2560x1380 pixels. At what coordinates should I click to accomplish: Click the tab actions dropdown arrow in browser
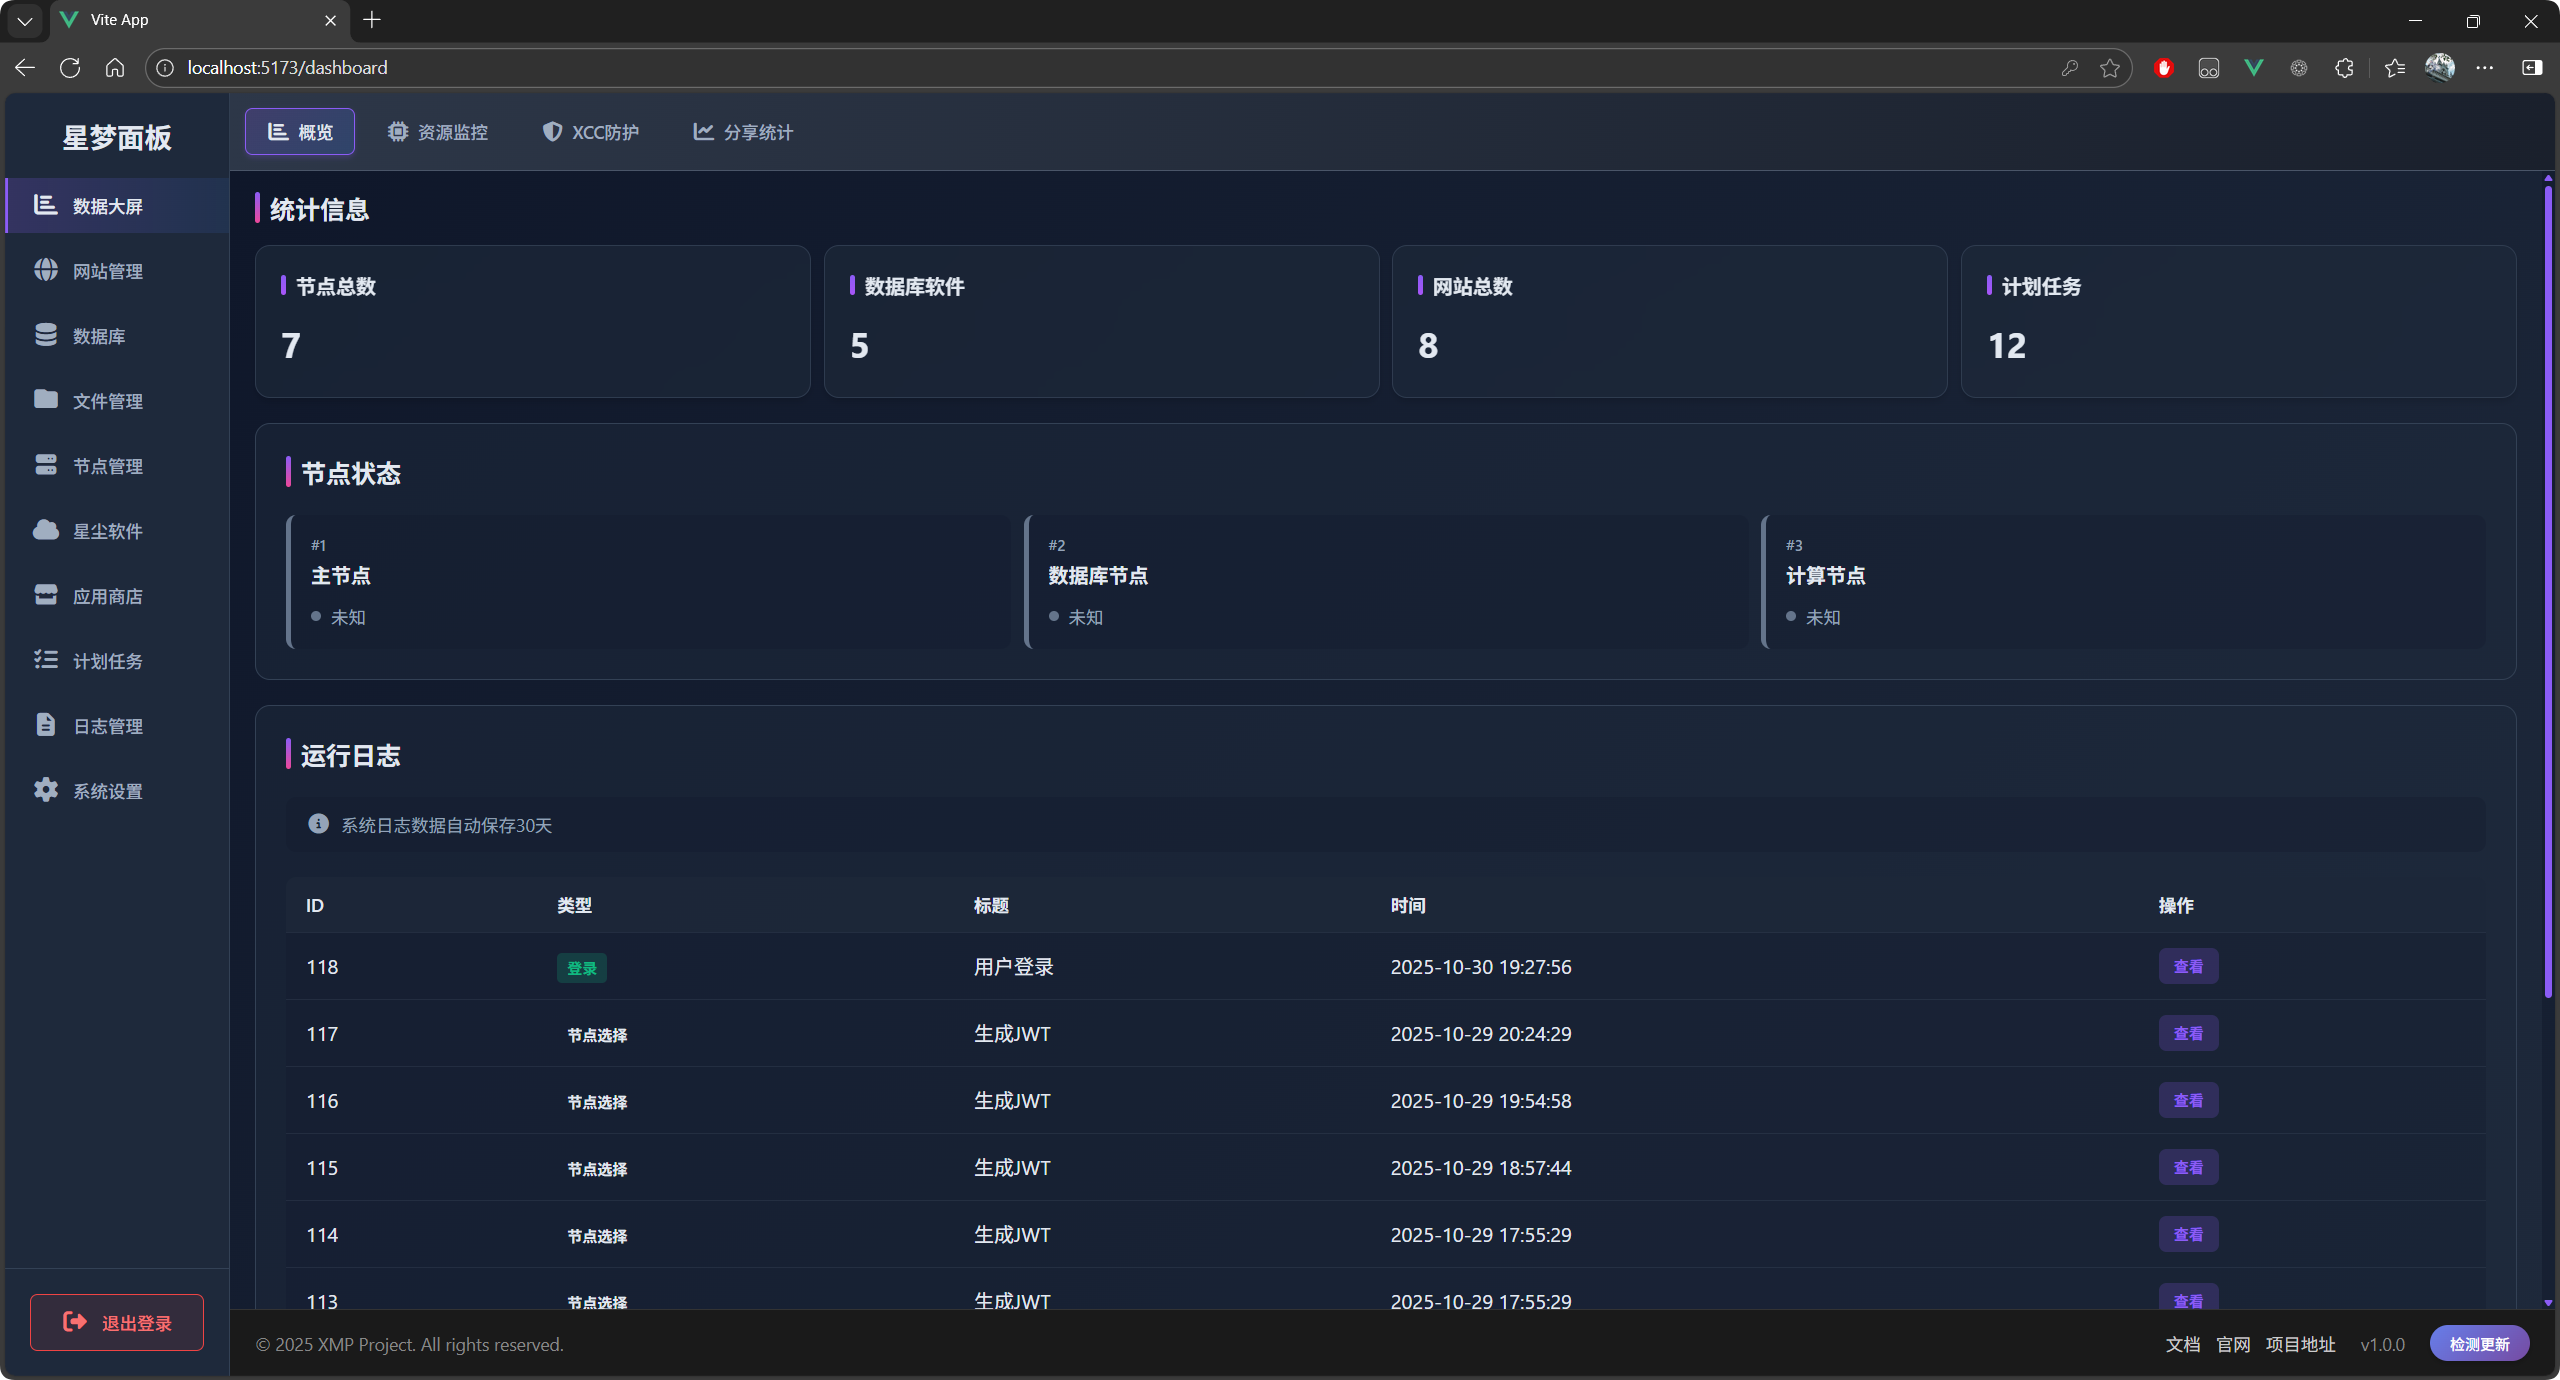(x=25, y=20)
